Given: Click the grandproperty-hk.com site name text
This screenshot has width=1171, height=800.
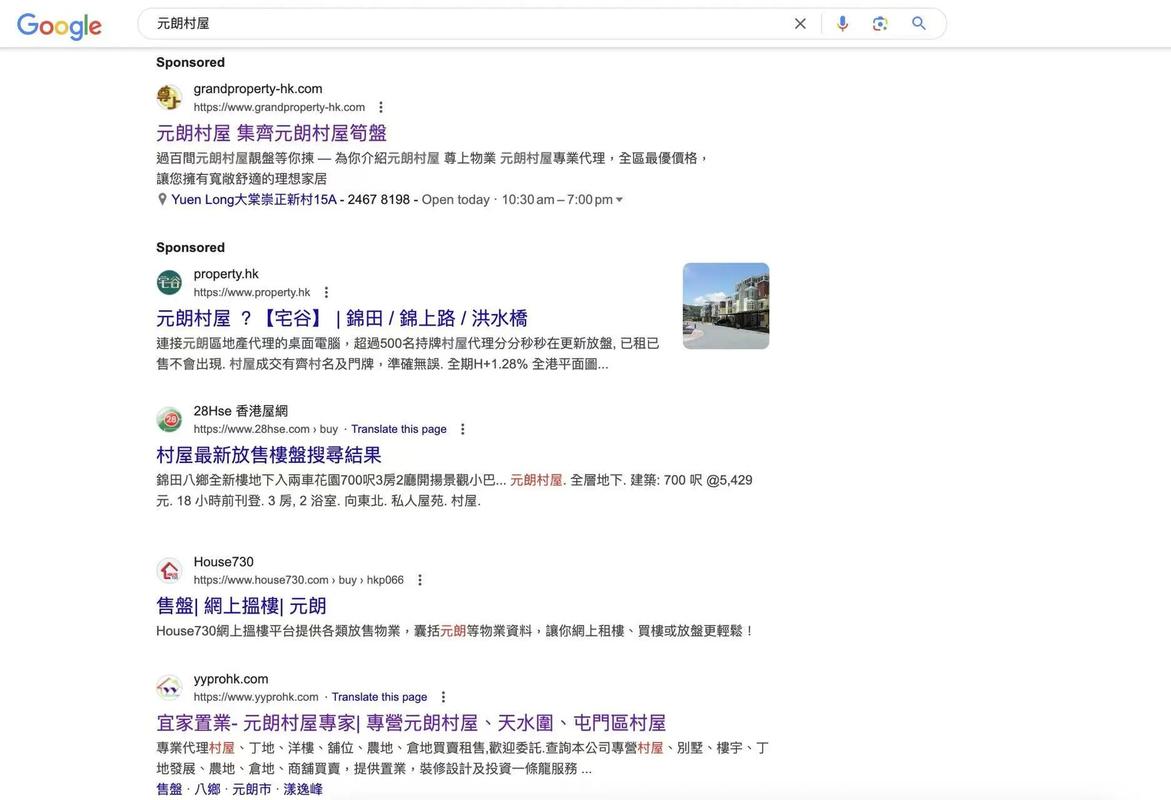Looking at the screenshot, I should (x=258, y=89).
